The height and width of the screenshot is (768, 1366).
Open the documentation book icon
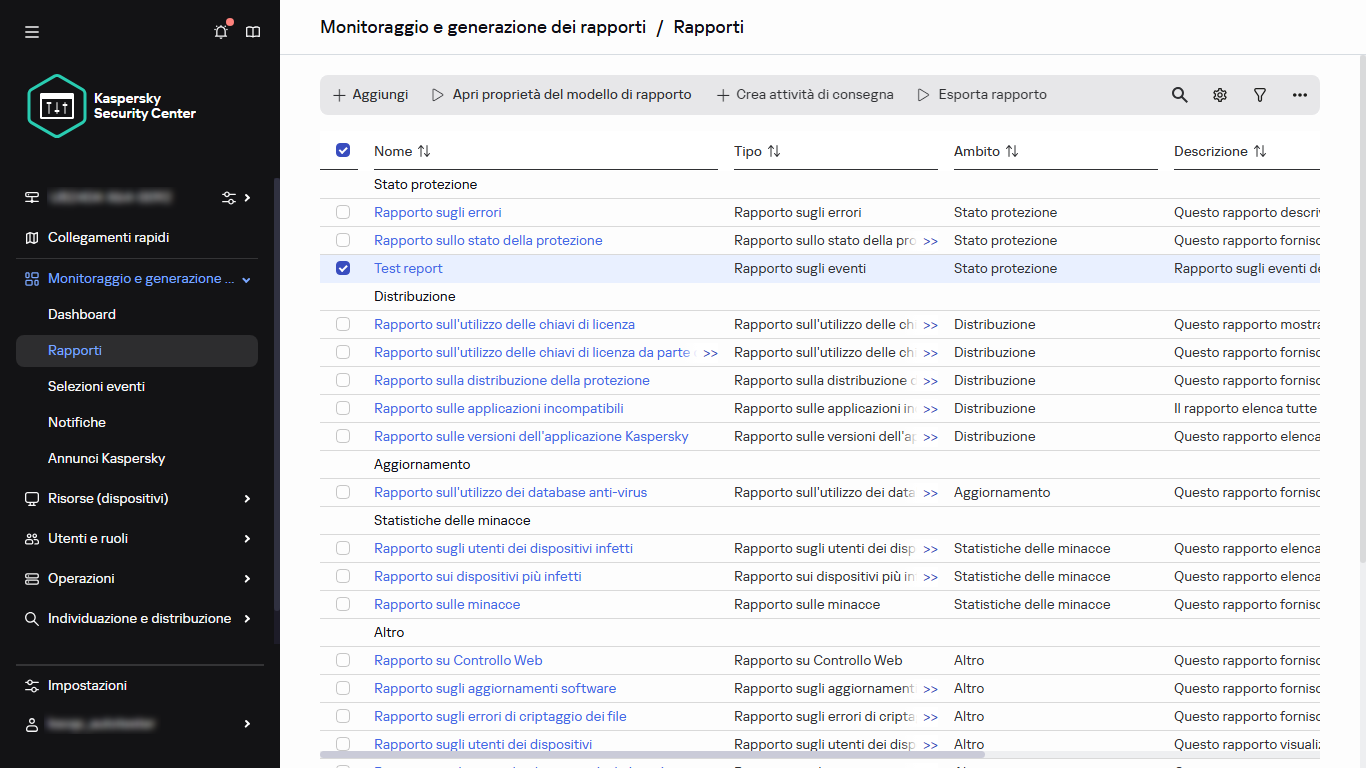(253, 32)
